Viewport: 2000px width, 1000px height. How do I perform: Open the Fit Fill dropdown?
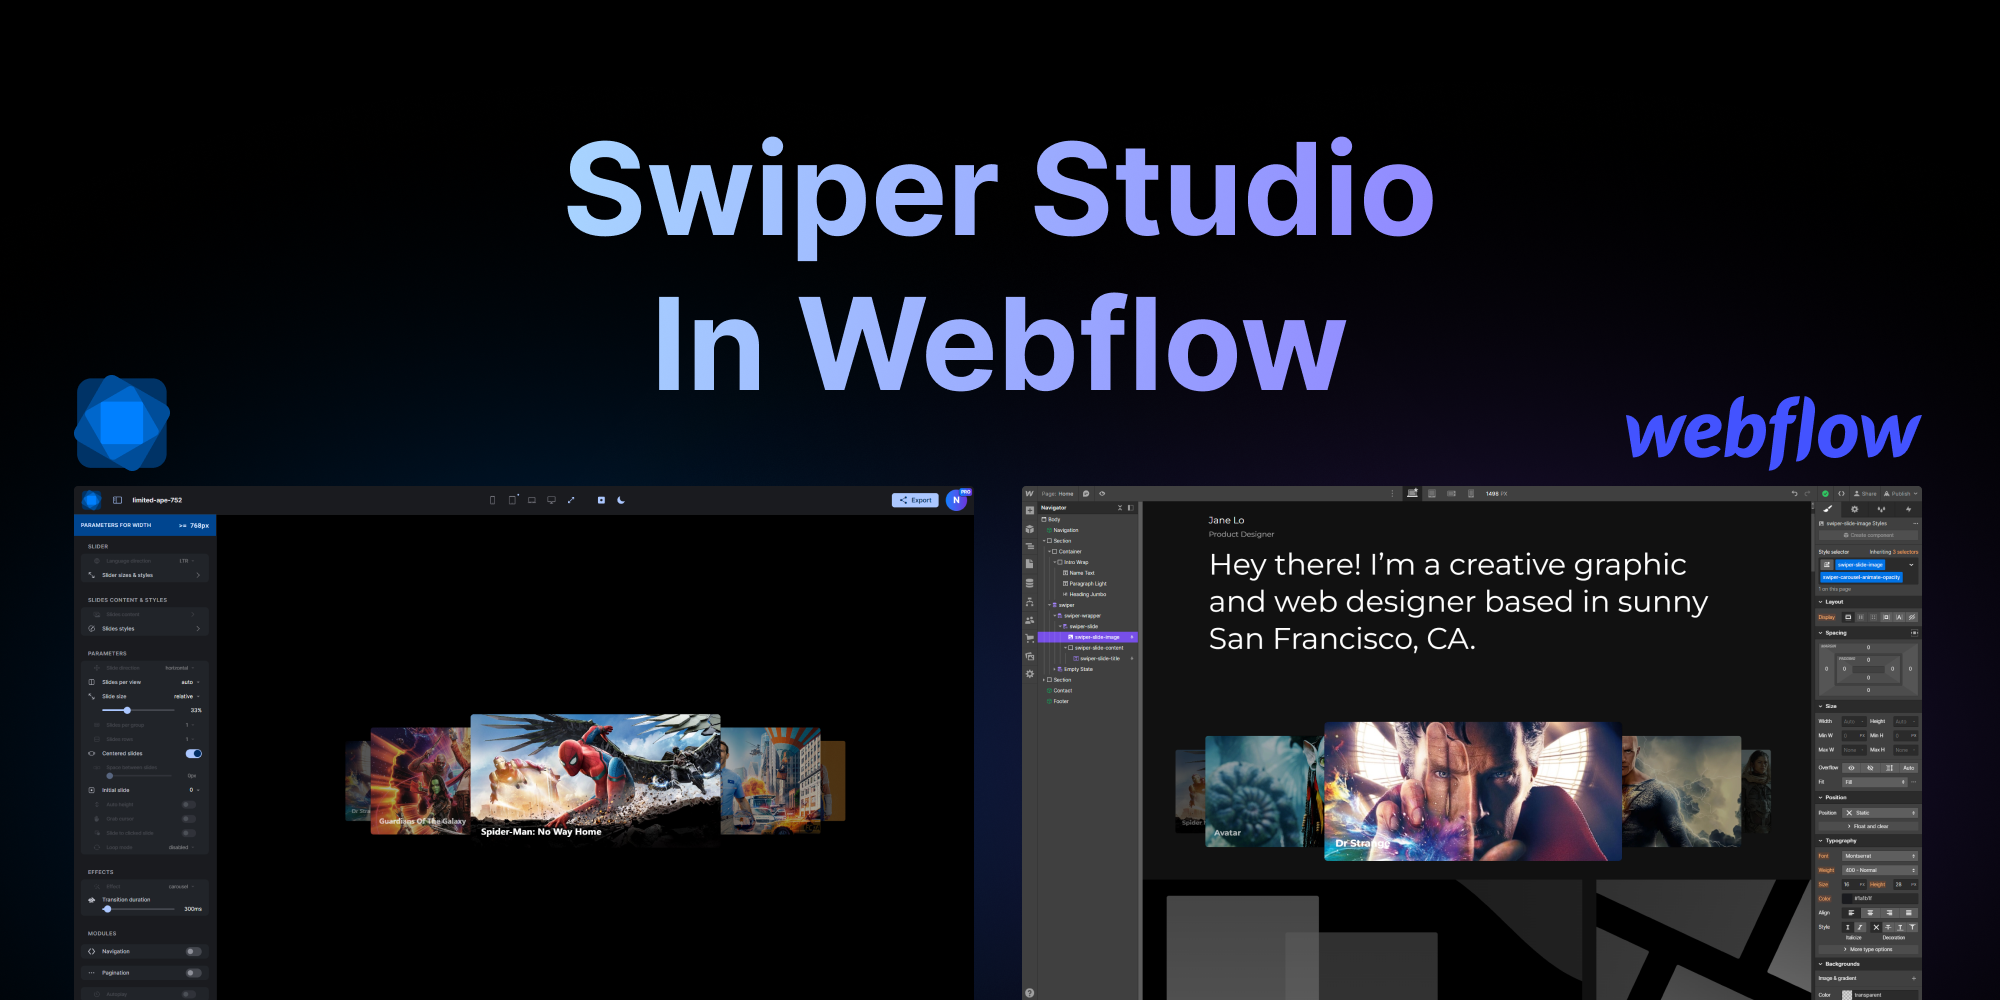pos(1875,782)
